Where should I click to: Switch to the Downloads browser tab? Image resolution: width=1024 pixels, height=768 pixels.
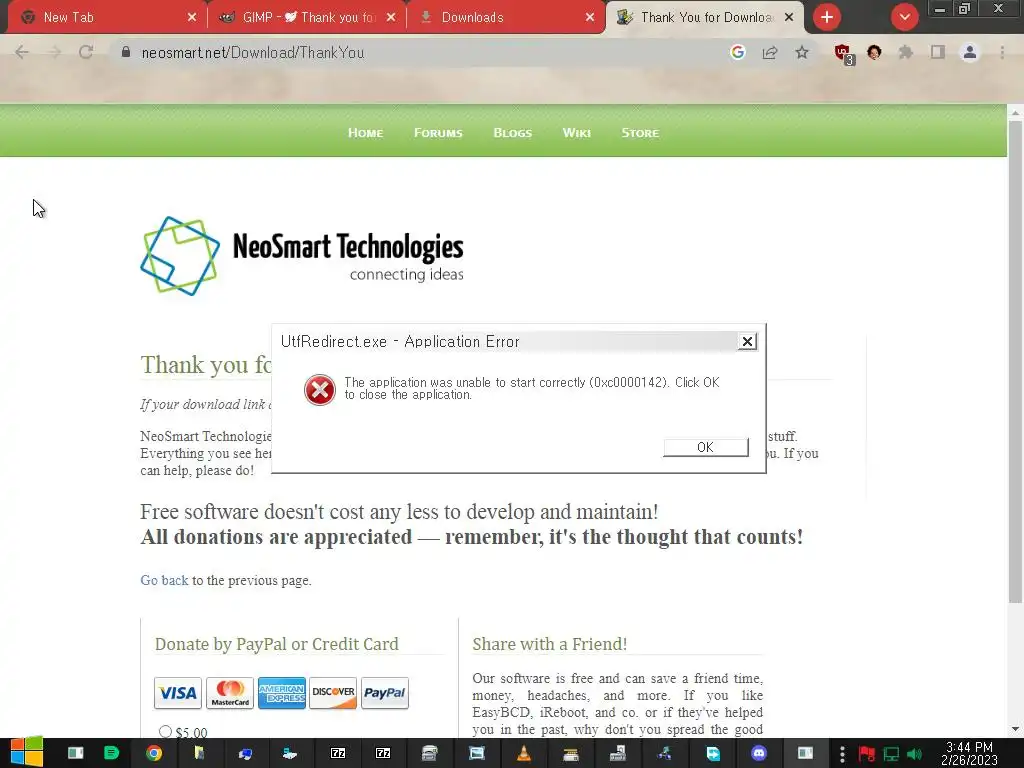tap(506, 18)
